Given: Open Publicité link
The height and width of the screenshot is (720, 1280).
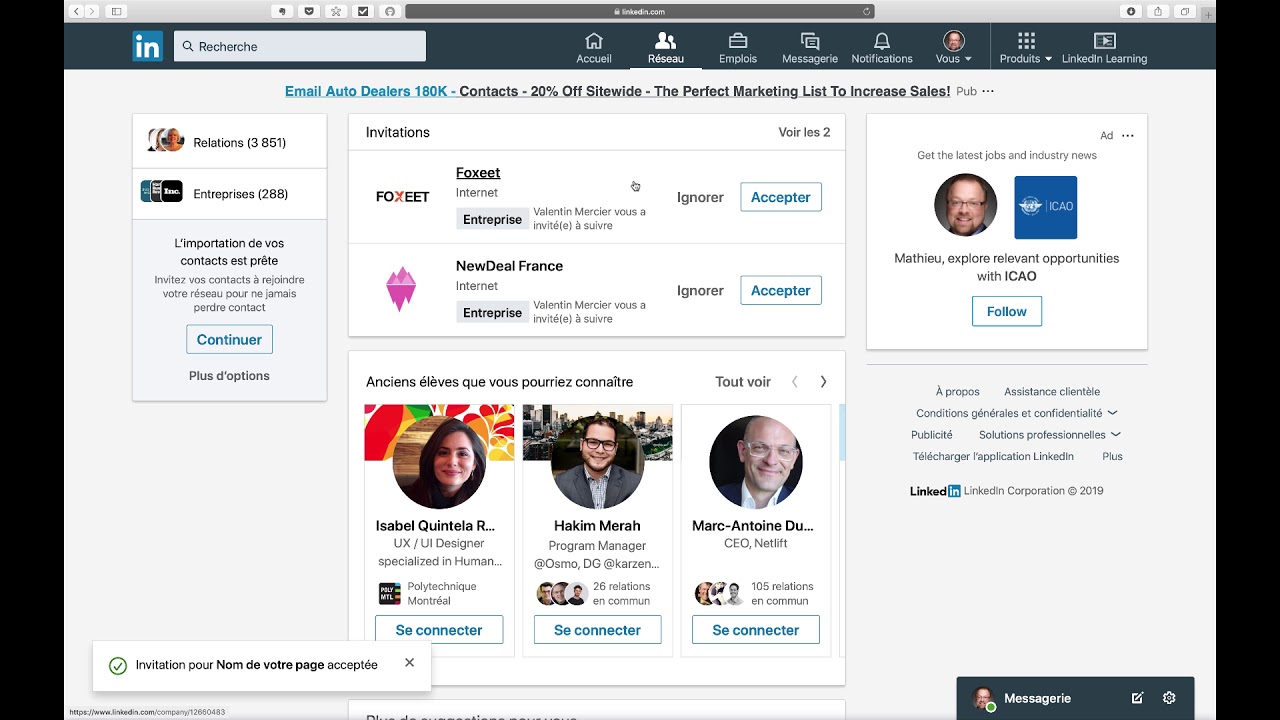Looking at the screenshot, I should (x=932, y=435).
